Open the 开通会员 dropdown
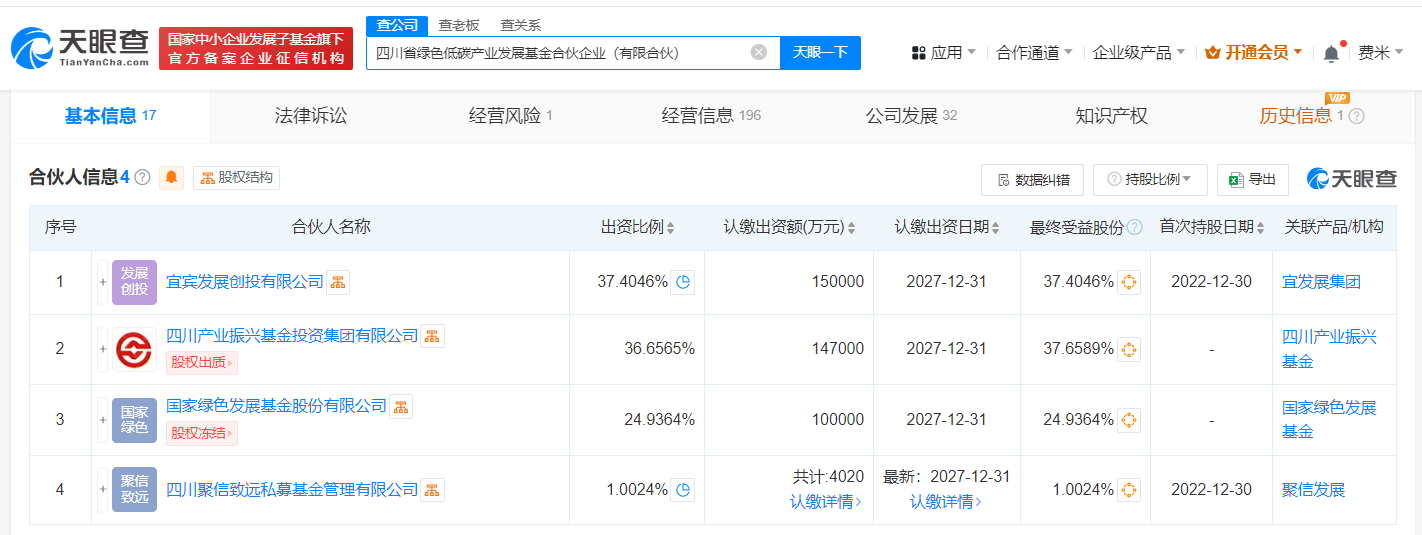The height and width of the screenshot is (535, 1422). coord(1254,53)
